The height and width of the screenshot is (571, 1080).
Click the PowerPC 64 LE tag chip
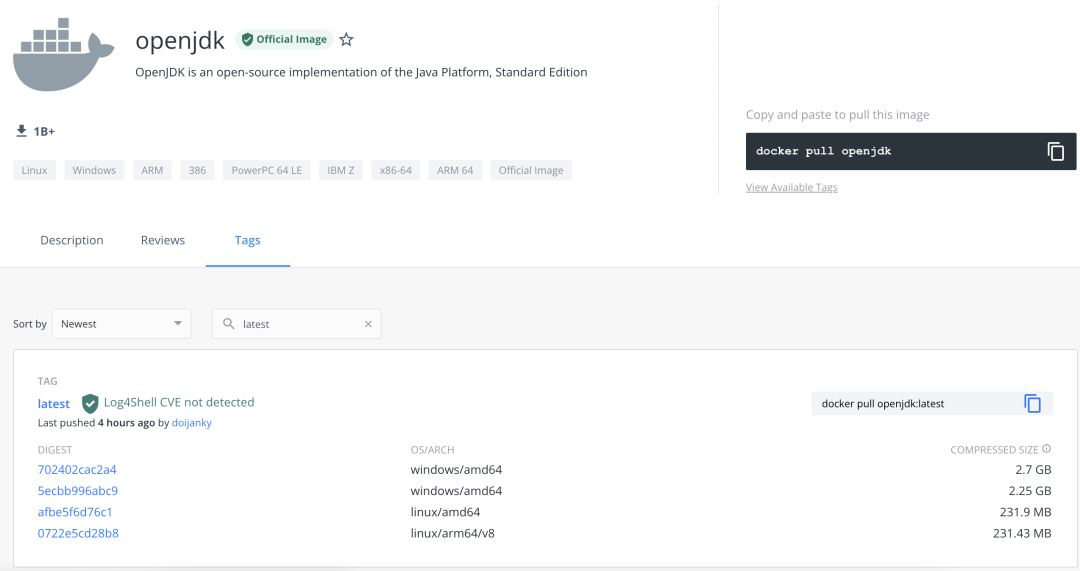tap(266, 170)
